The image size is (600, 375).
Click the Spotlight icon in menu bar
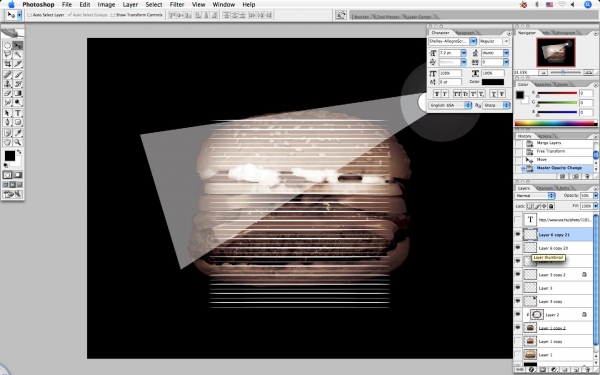[x=588, y=5]
